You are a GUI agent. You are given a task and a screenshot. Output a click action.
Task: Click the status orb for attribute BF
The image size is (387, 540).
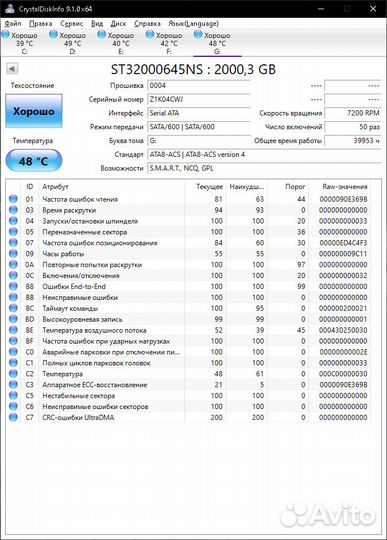(13, 341)
